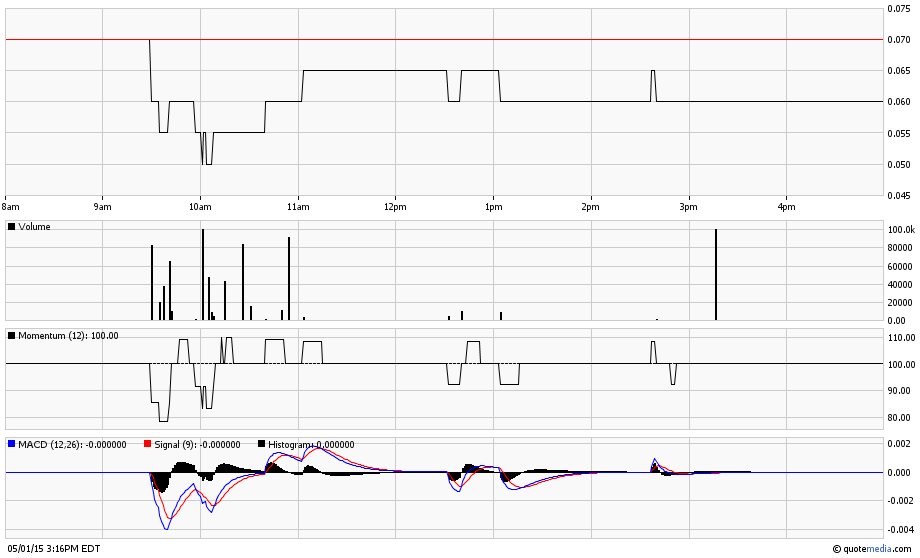920x558 pixels.
Task: Click the 40000 volume axis value
Action: tap(899, 284)
